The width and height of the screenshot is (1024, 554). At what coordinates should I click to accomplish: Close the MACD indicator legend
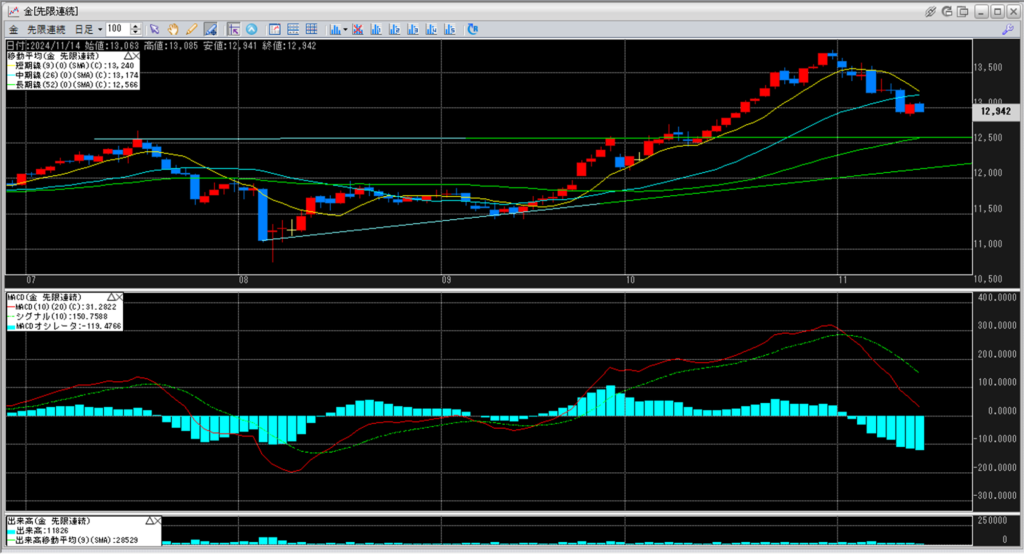pos(119,297)
